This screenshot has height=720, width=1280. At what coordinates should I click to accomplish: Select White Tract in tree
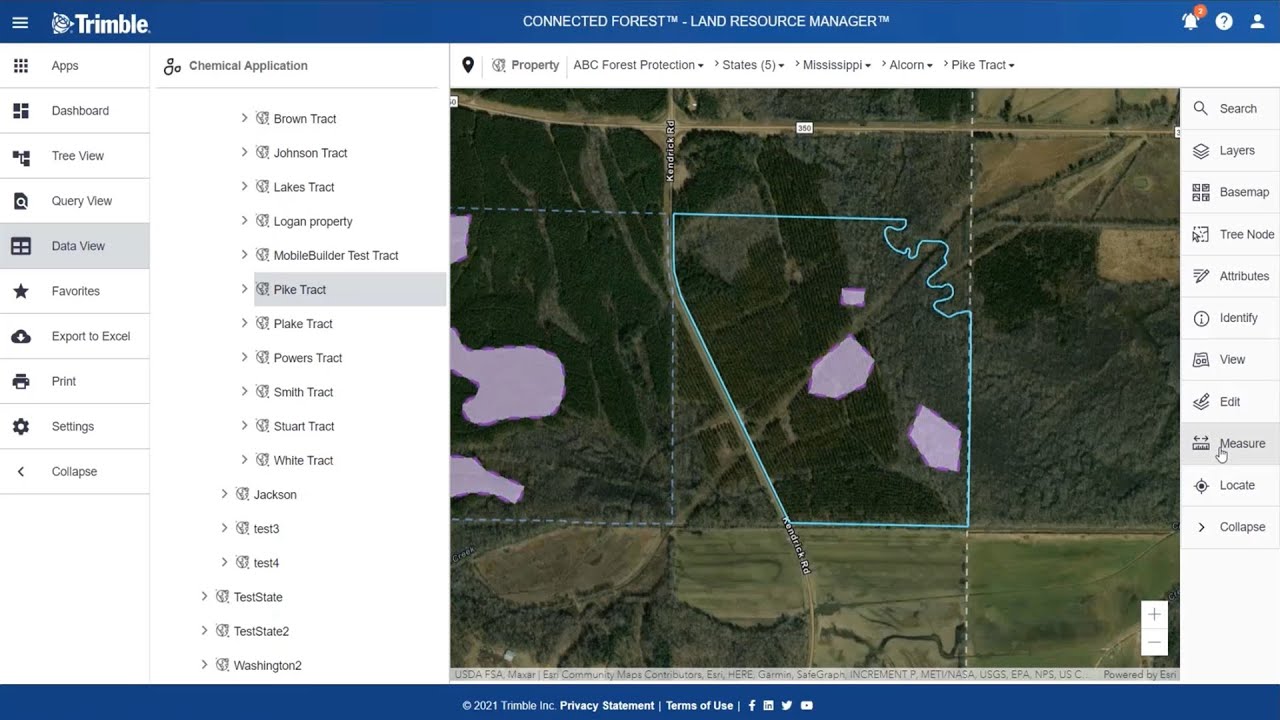(303, 460)
